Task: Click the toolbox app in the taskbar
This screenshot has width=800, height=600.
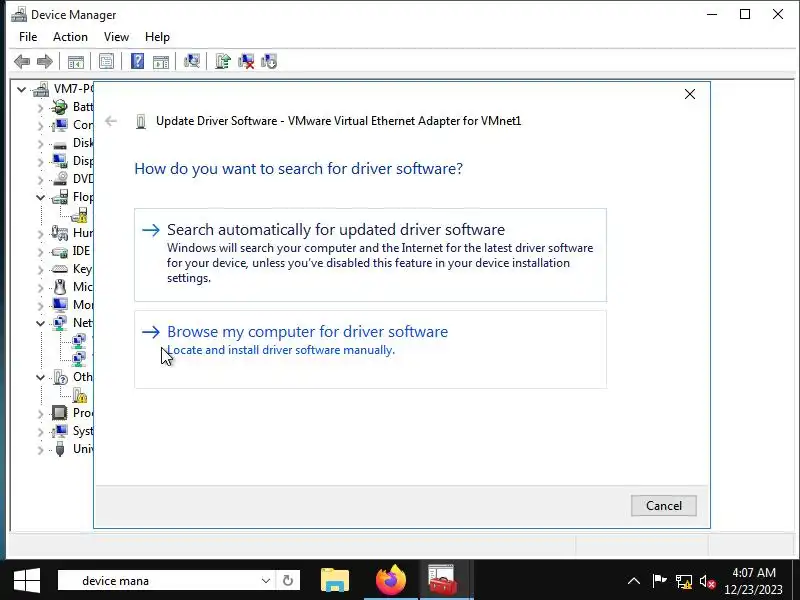Action: (442, 580)
